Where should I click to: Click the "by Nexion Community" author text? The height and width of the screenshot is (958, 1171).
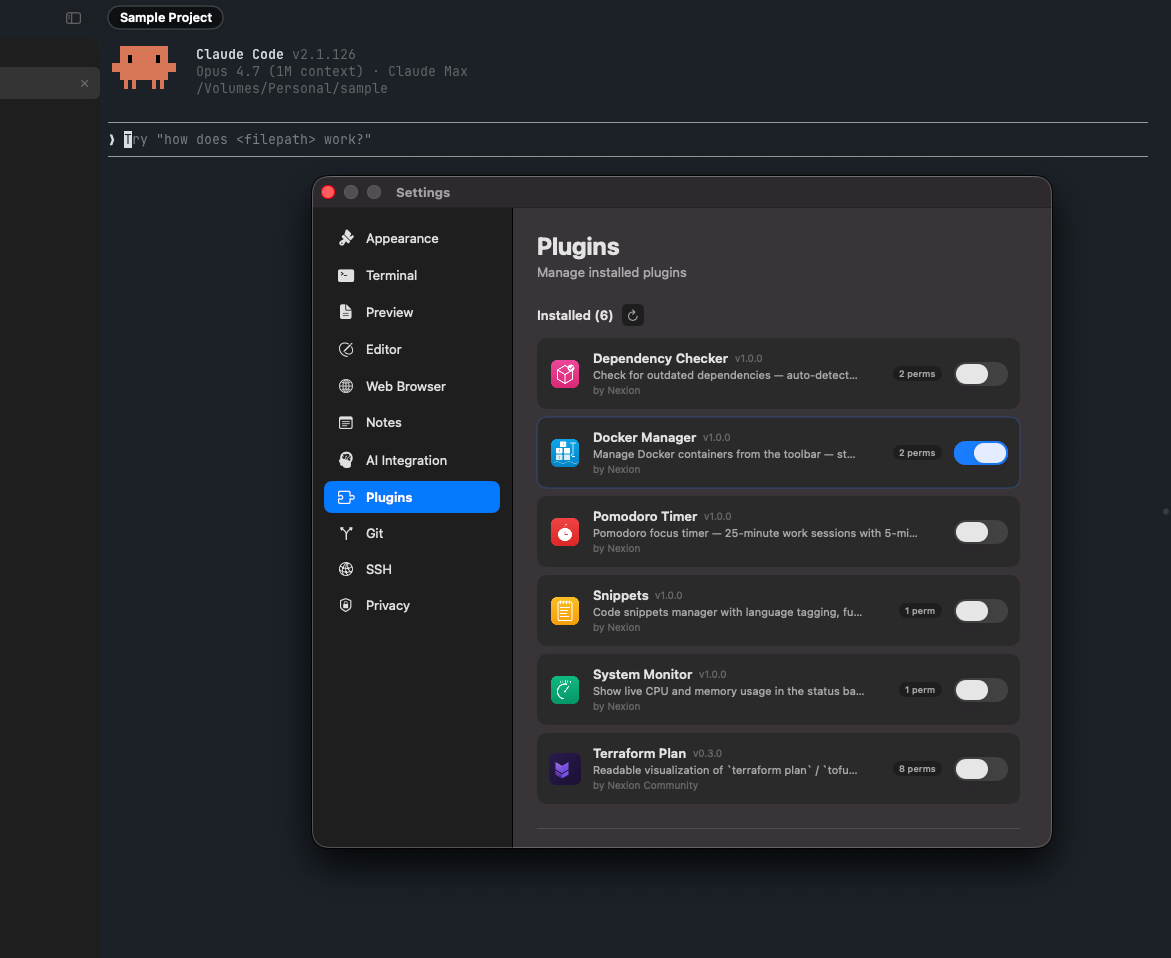pos(645,786)
